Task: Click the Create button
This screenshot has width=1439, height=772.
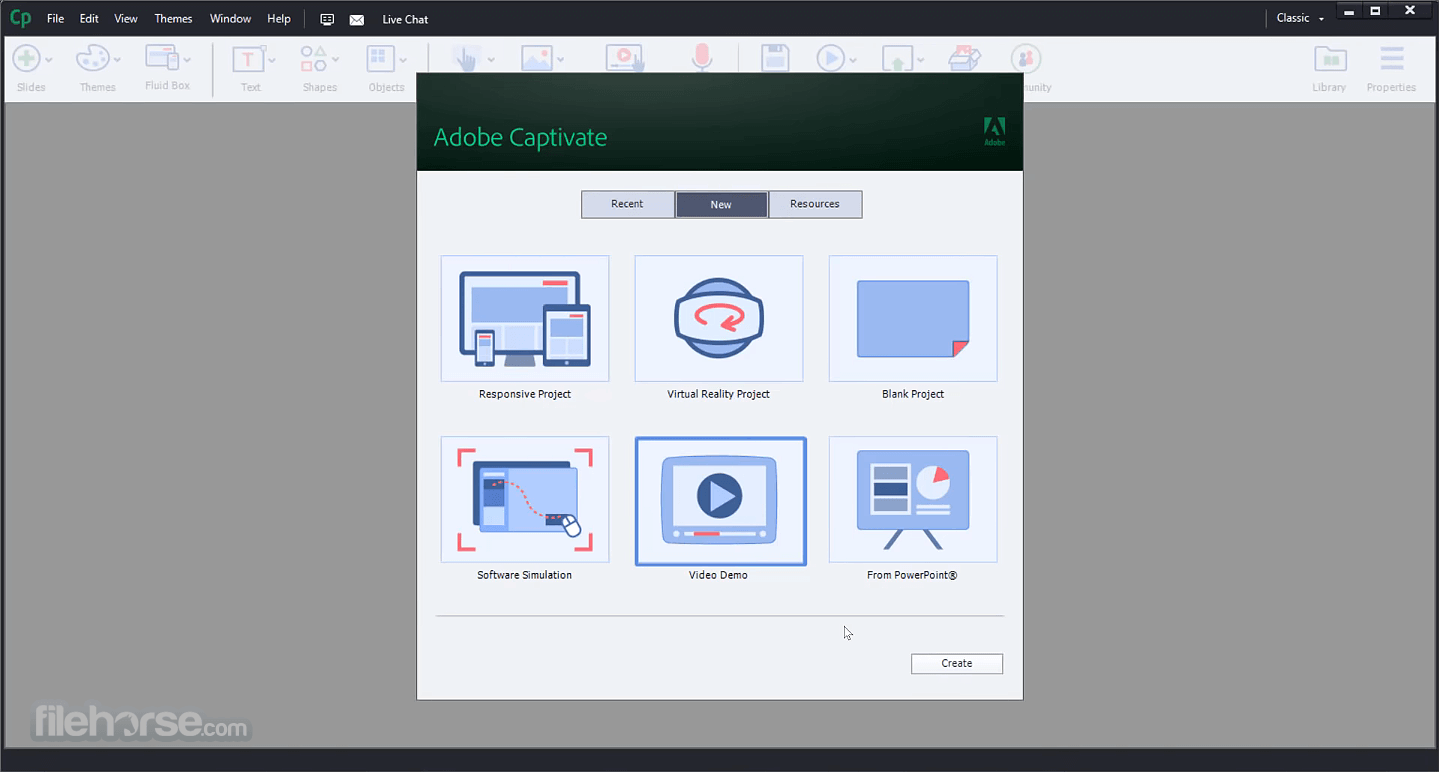Action: [x=957, y=663]
